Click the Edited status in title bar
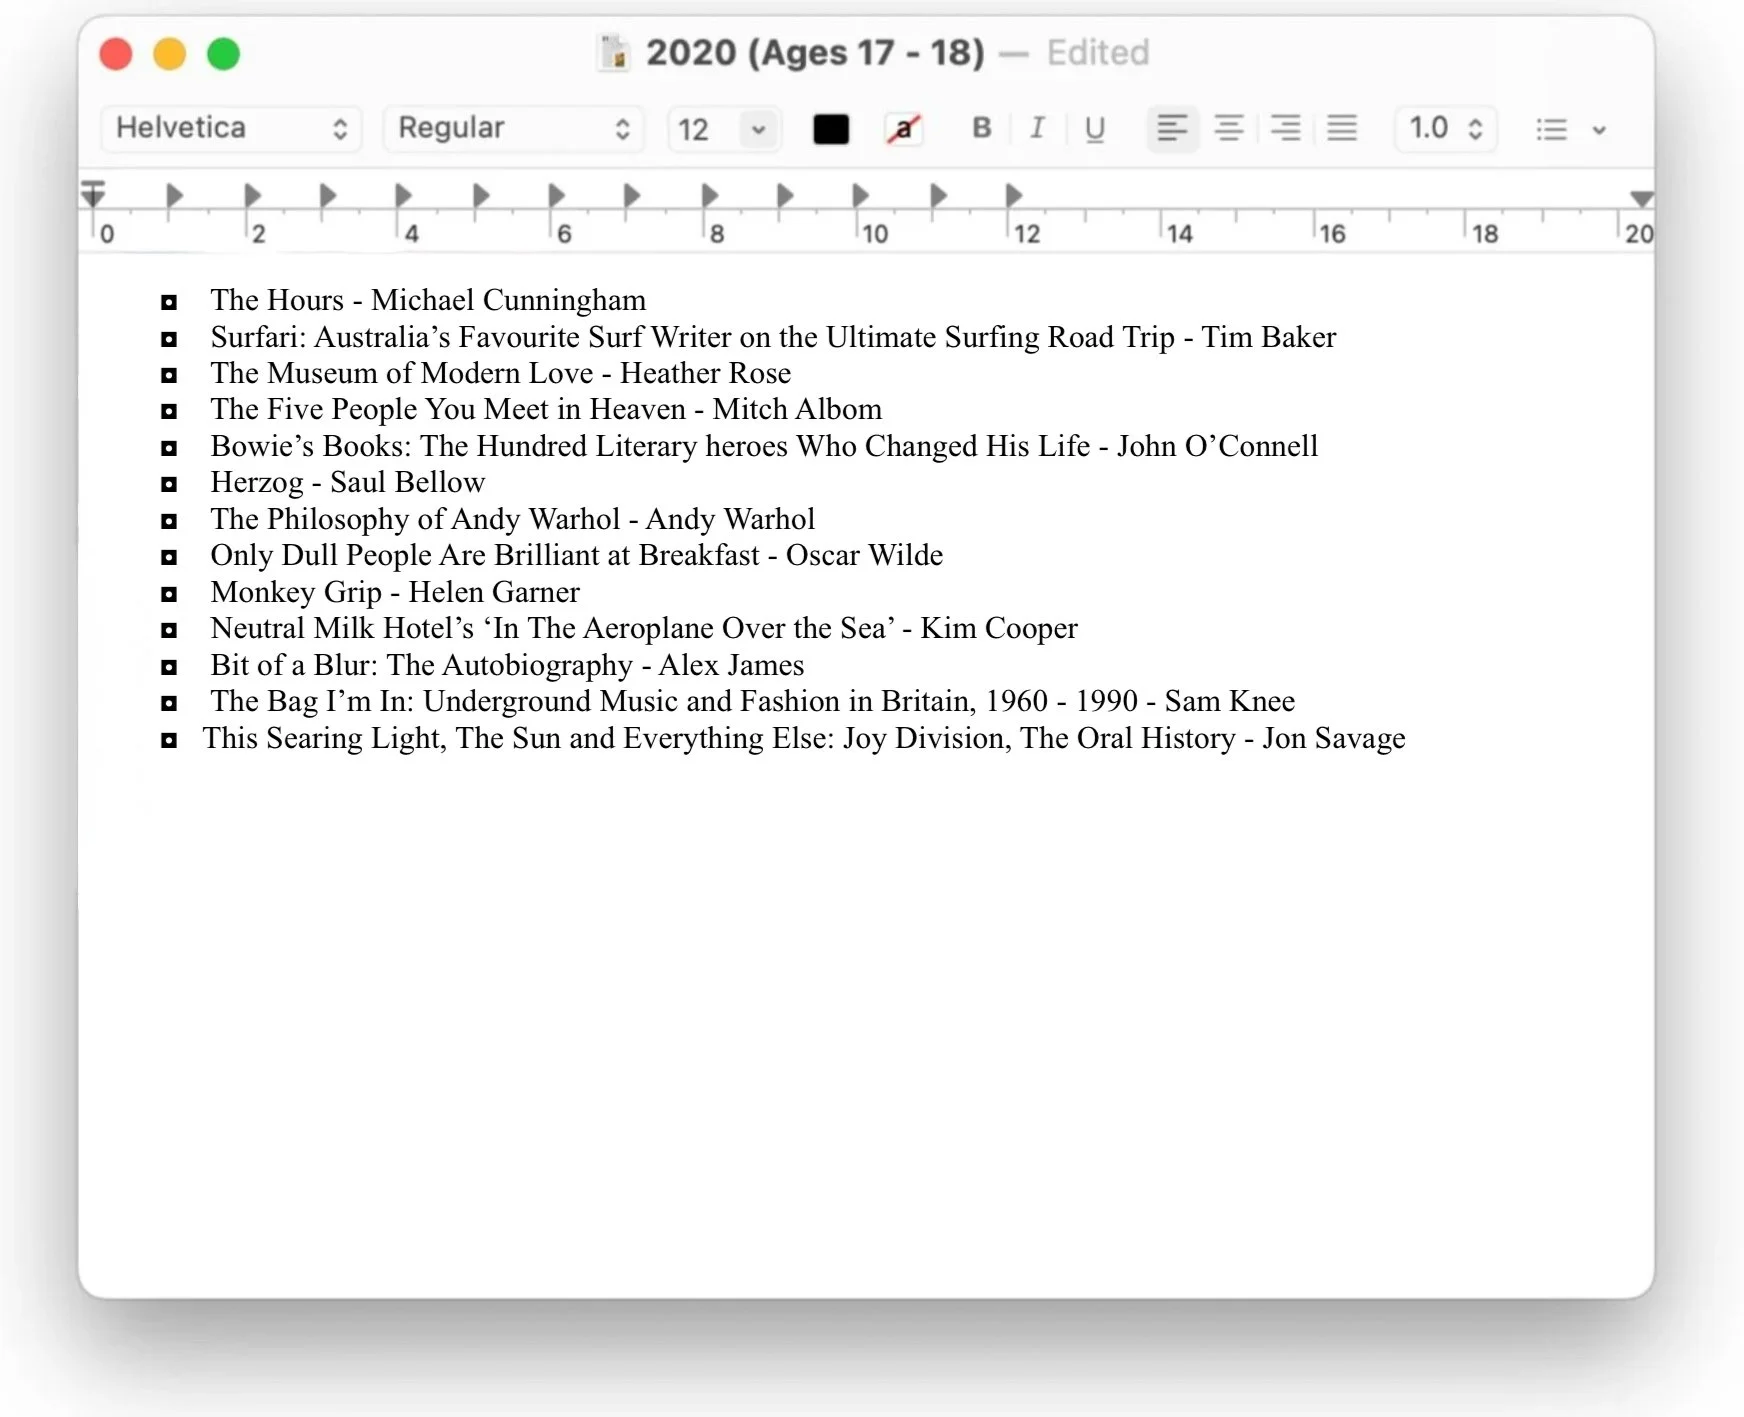 1098,52
